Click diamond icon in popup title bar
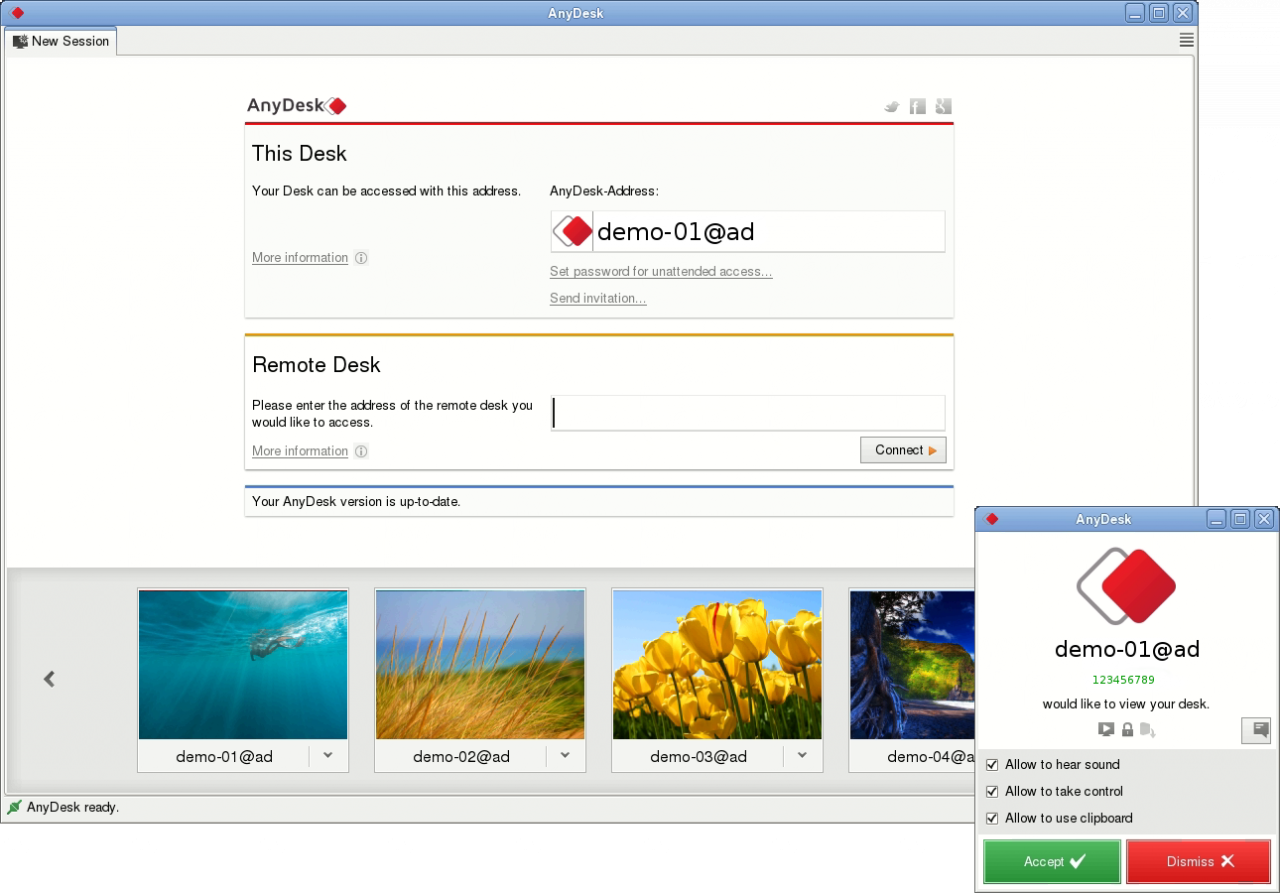The height and width of the screenshot is (893, 1280). 992,519
